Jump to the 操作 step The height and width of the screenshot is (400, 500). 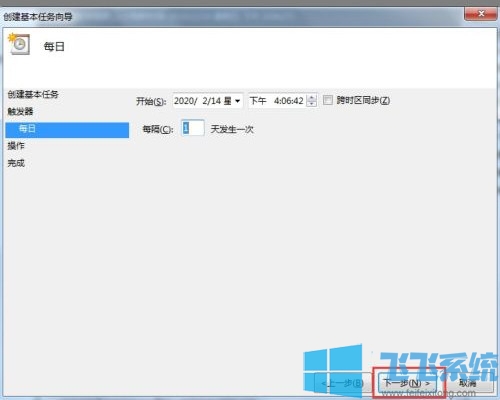[x=16, y=146]
